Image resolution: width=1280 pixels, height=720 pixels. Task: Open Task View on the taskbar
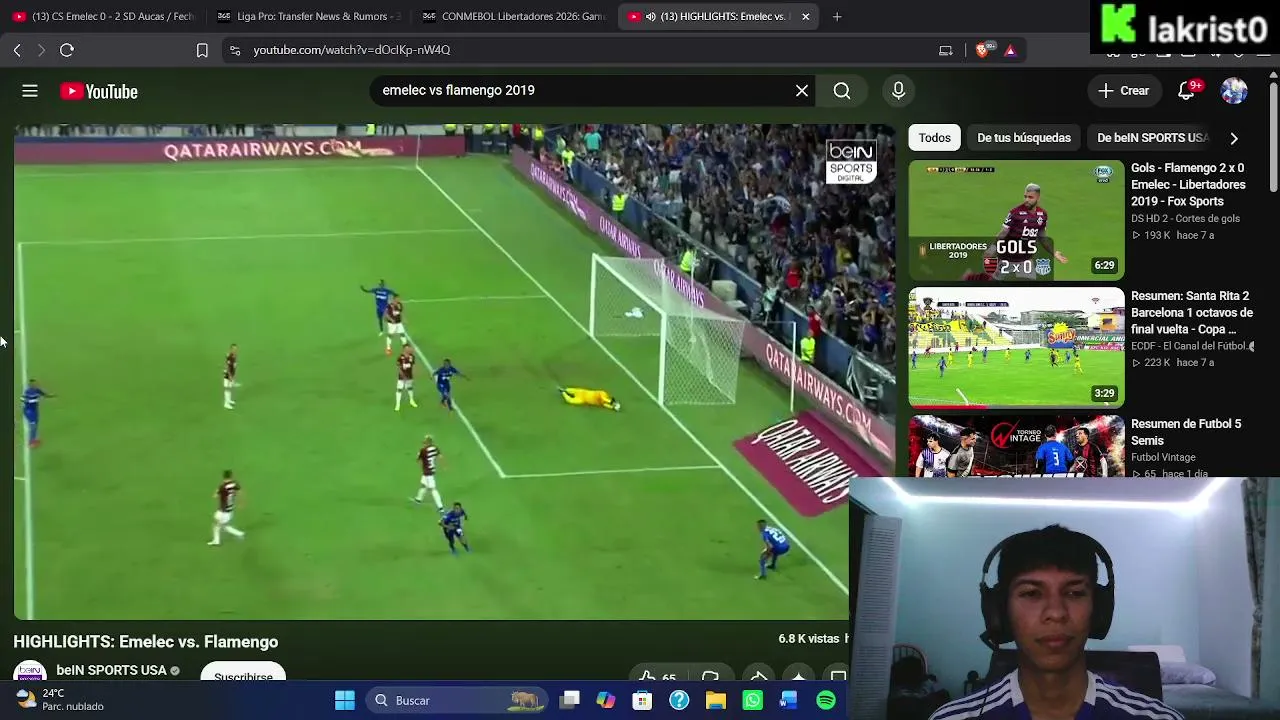[x=570, y=701]
